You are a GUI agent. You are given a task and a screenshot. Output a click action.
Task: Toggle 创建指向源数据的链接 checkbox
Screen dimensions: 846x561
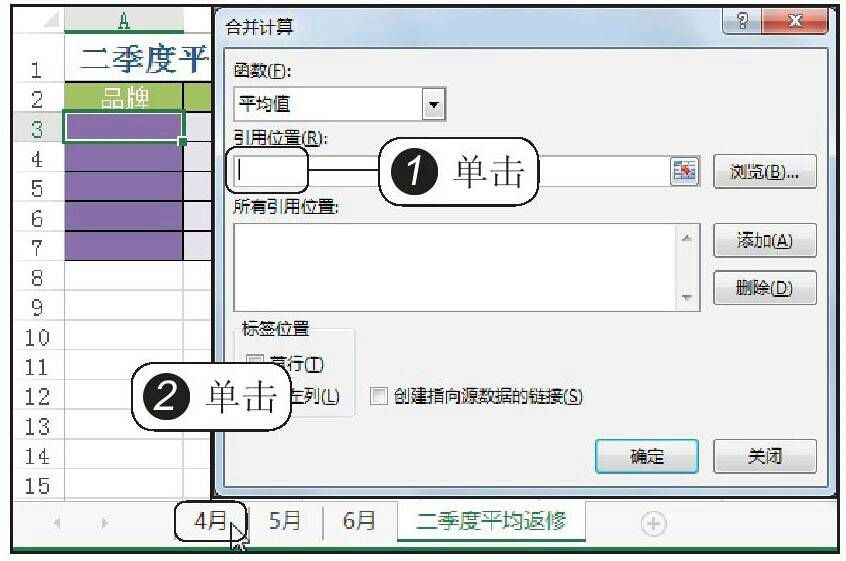click(378, 396)
